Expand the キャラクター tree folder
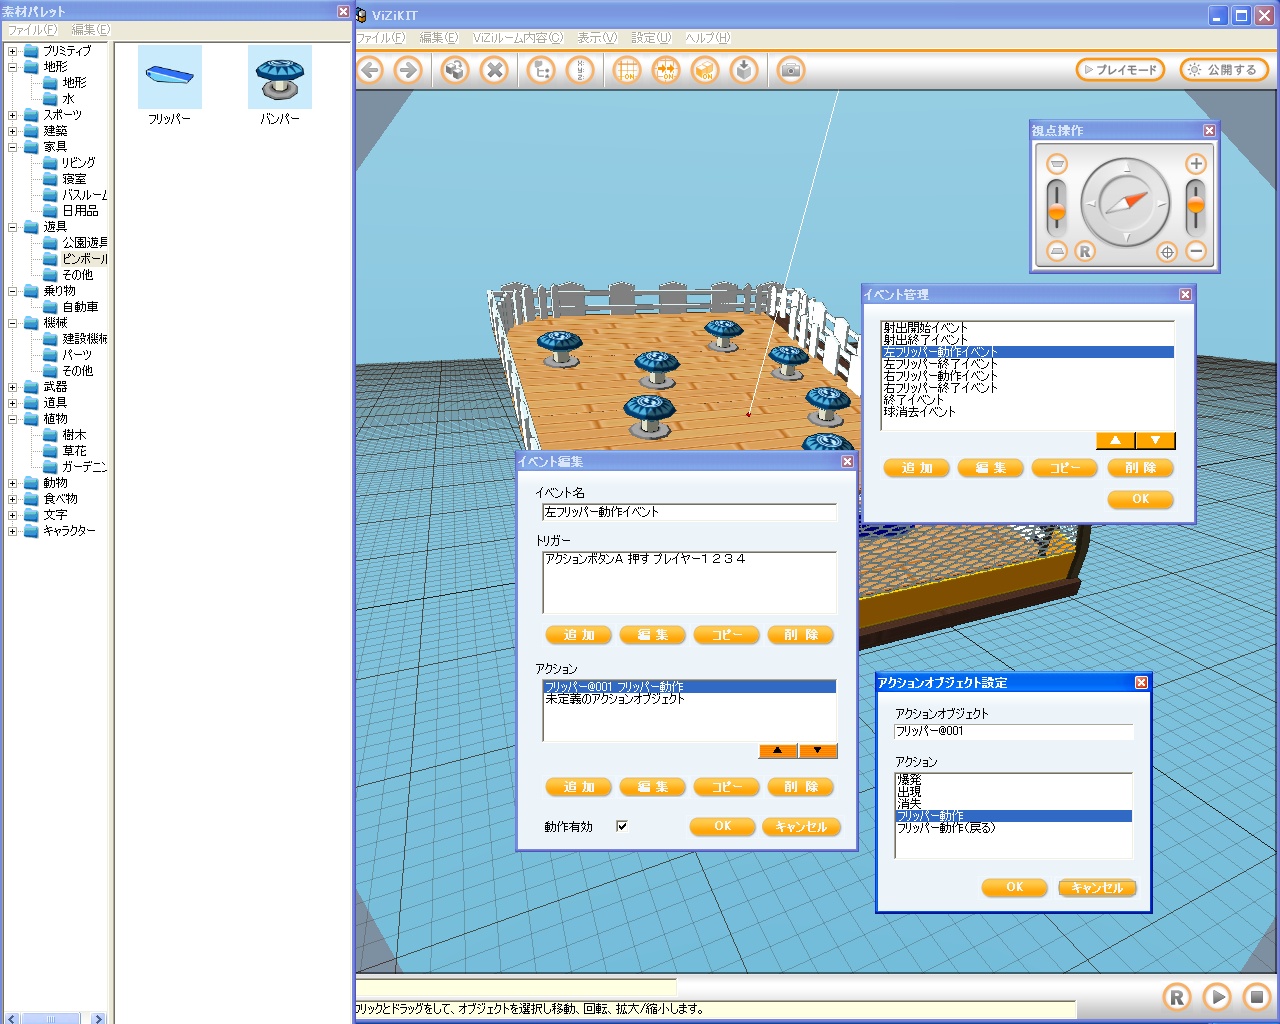1280x1024 pixels. [x=13, y=531]
